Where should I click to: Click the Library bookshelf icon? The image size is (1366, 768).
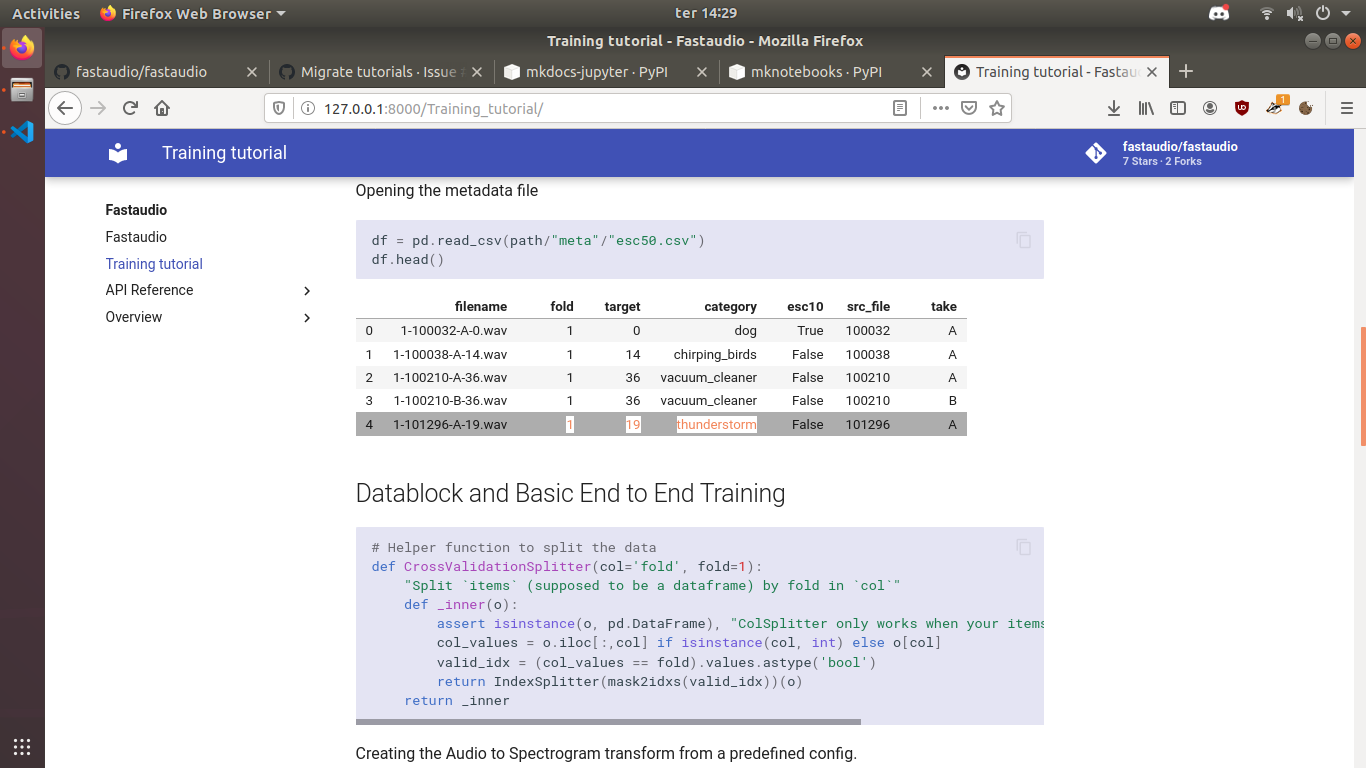tap(1145, 108)
